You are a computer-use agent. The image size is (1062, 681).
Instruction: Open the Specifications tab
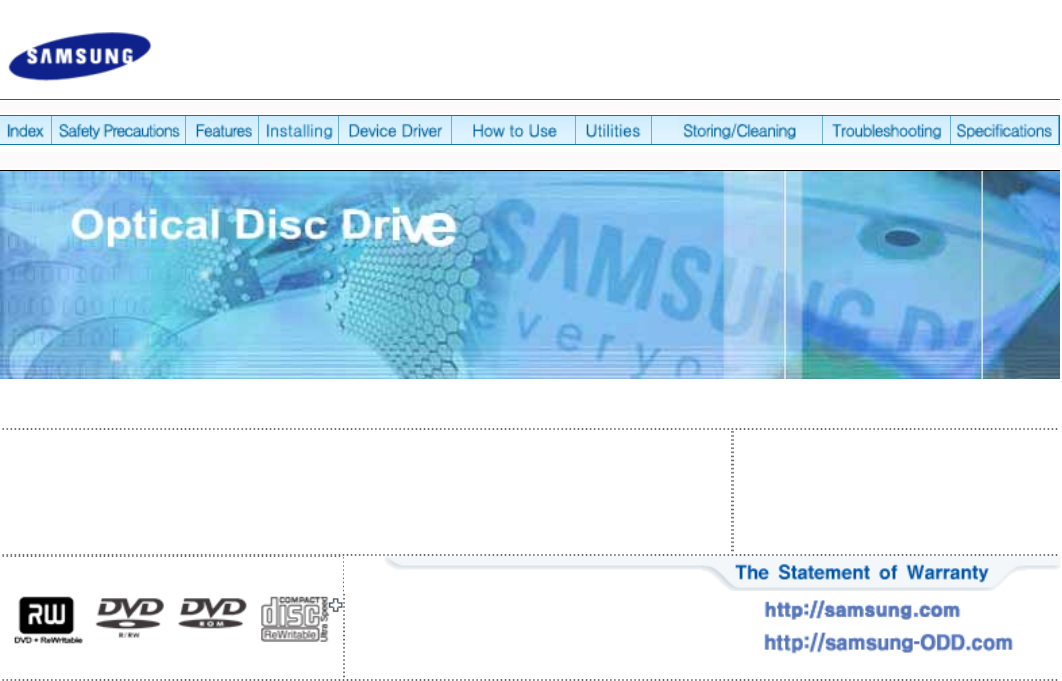click(x=1004, y=131)
